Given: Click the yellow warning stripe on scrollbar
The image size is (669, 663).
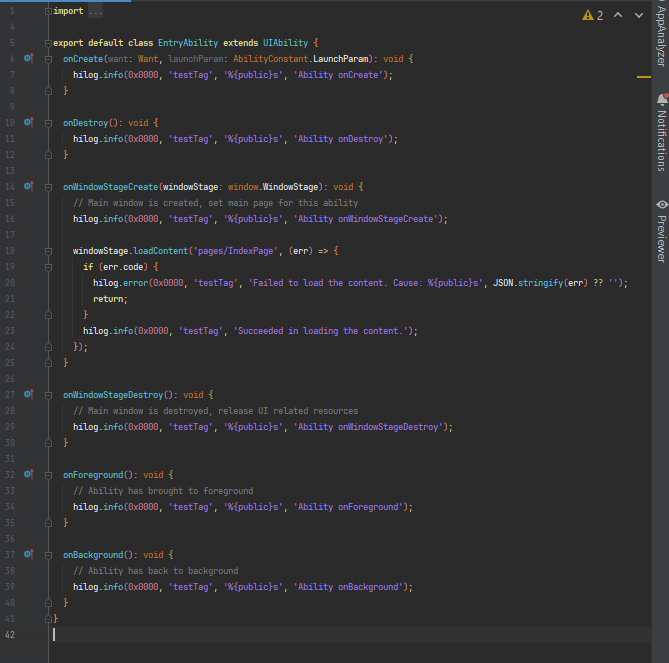Looking at the screenshot, I should tap(645, 77).
